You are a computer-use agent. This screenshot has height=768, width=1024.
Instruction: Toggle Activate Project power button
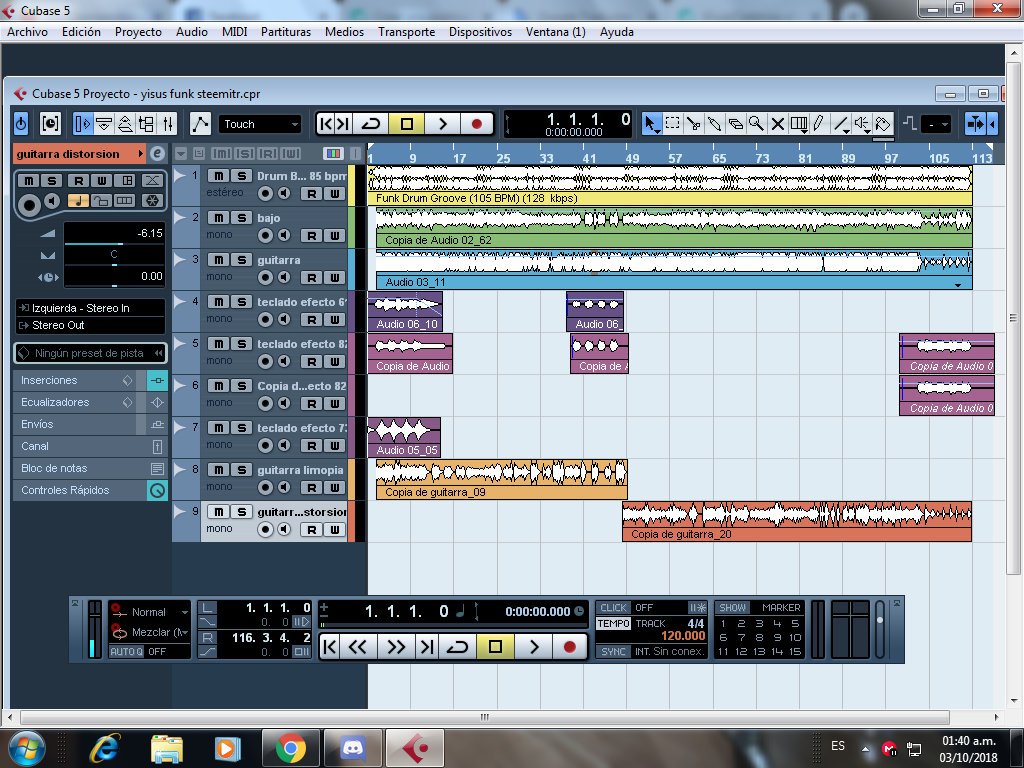pyautogui.click(x=21, y=123)
